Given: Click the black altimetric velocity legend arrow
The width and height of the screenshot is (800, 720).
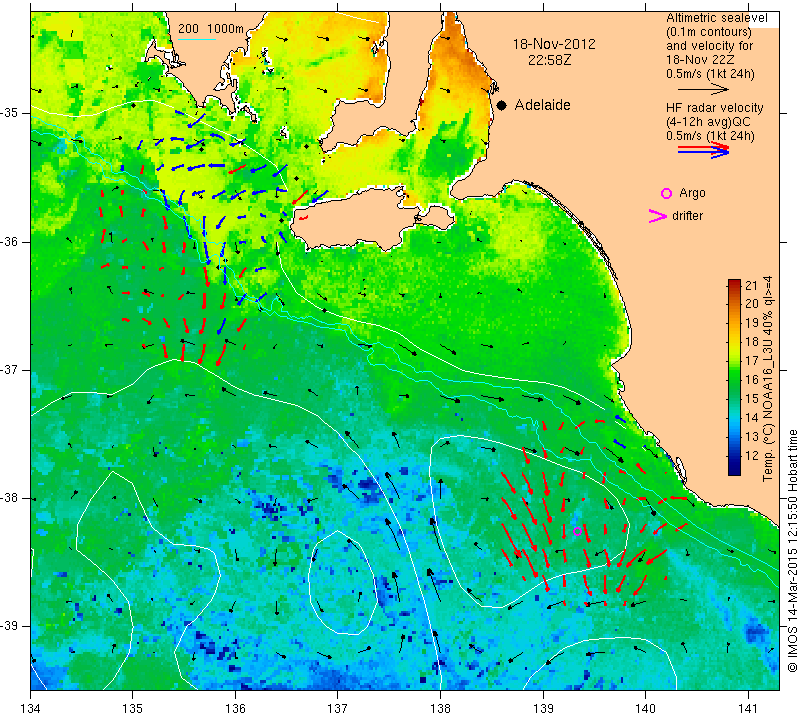Looking at the screenshot, I should click(x=703, y=89).
